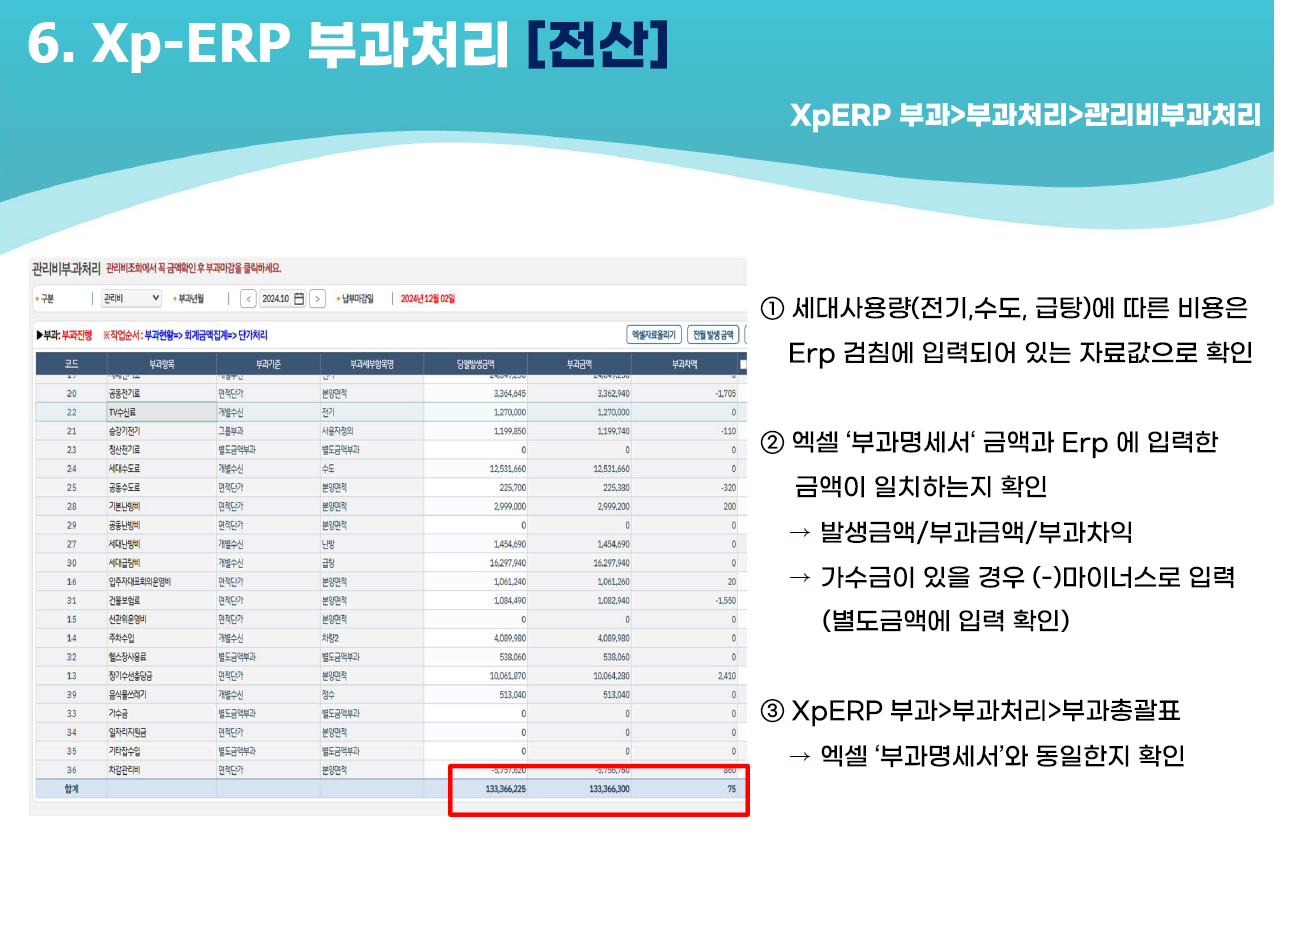The image size is (1309, 941).
Task: Sort by the 부과항목 column header
Action: [162, 364]
